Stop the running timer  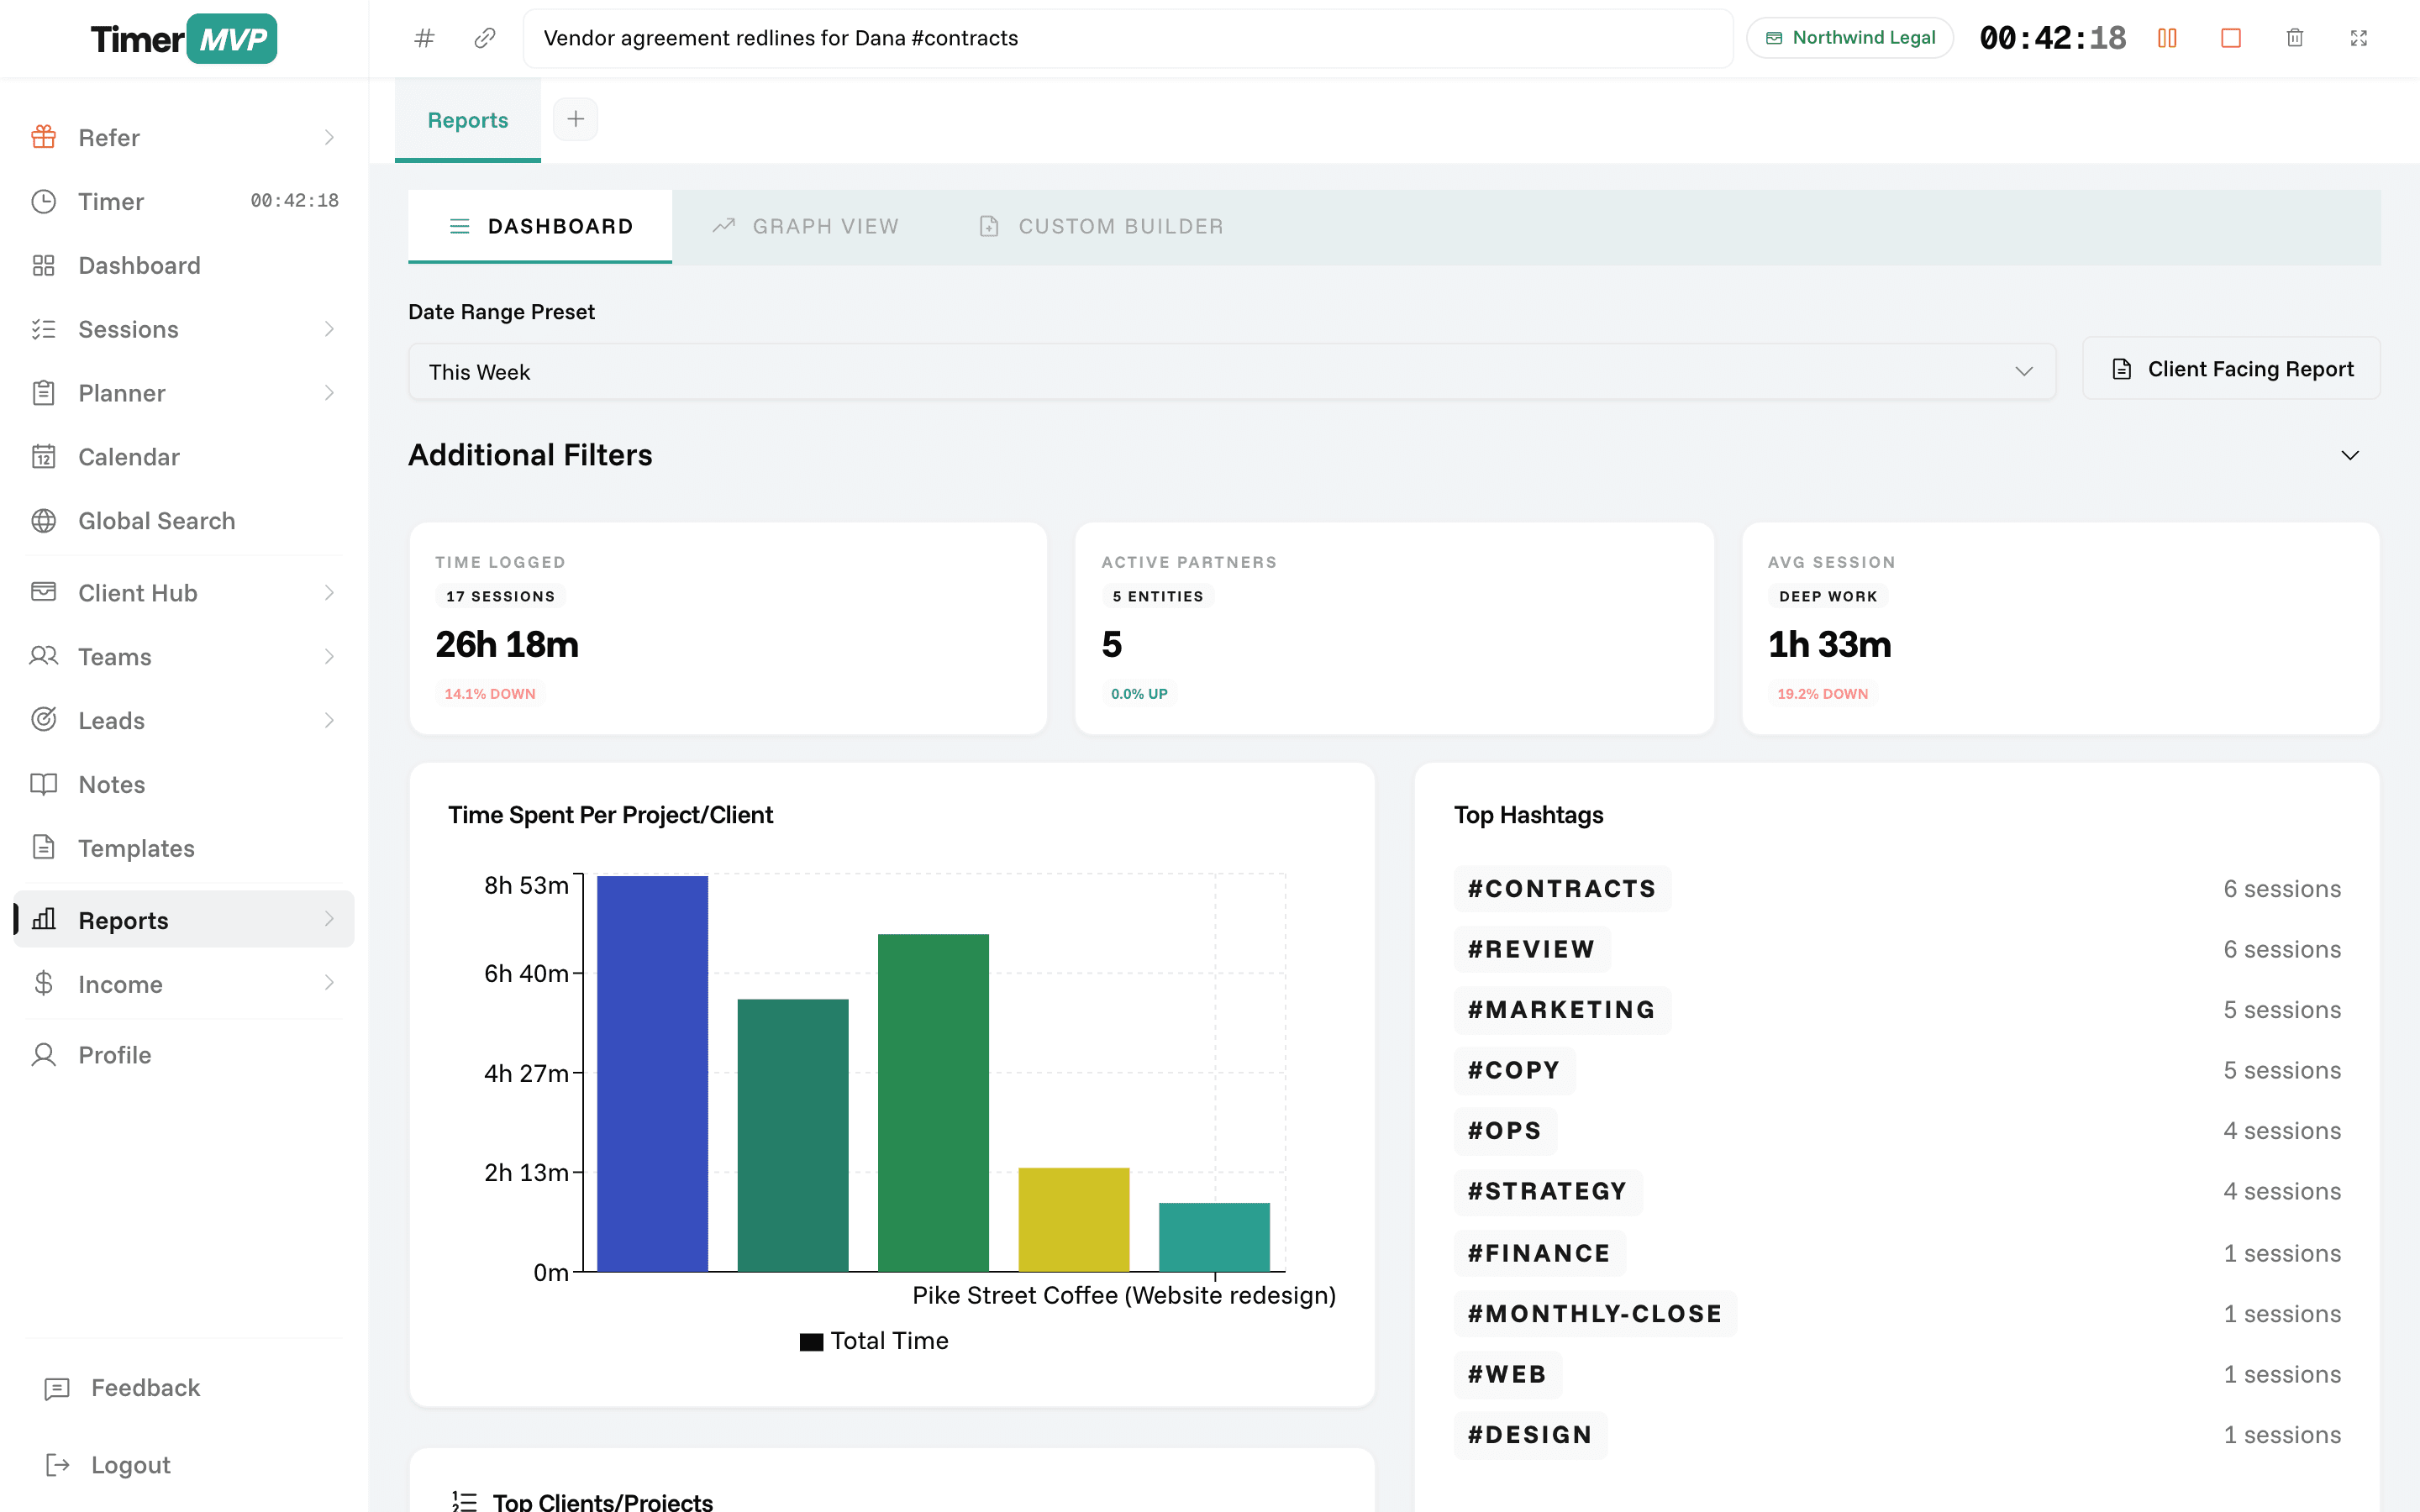pyautogui.click(x=2231, y=38)
